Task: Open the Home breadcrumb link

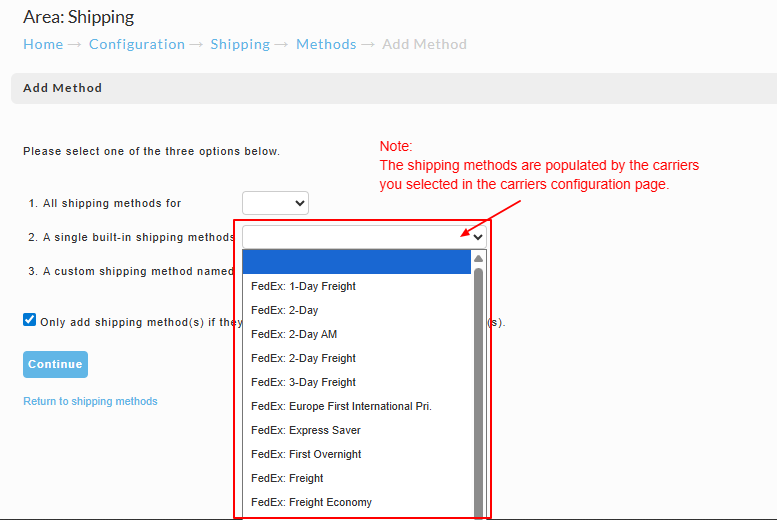Action: pyautogui.click(x=43, y=44)
